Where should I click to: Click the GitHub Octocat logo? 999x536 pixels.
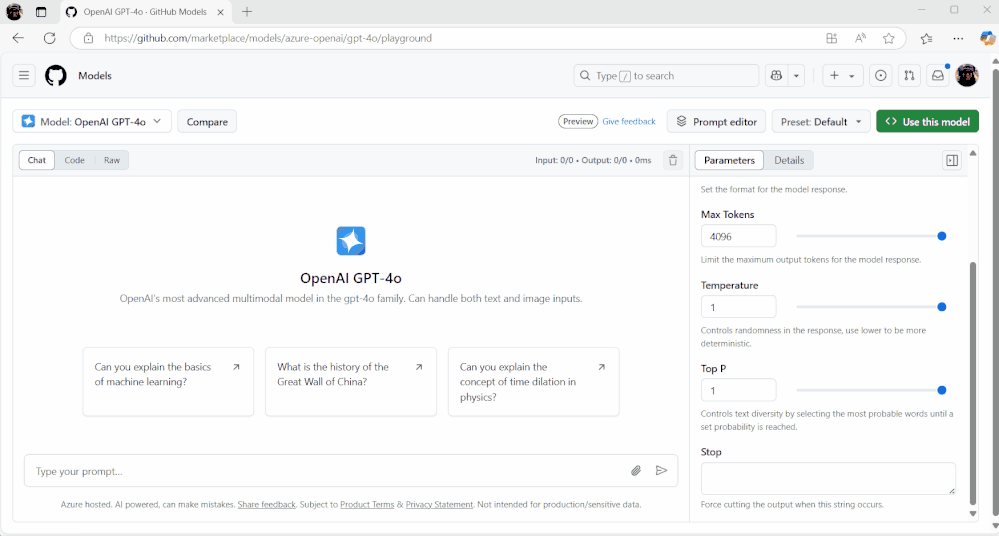(55, 76)
